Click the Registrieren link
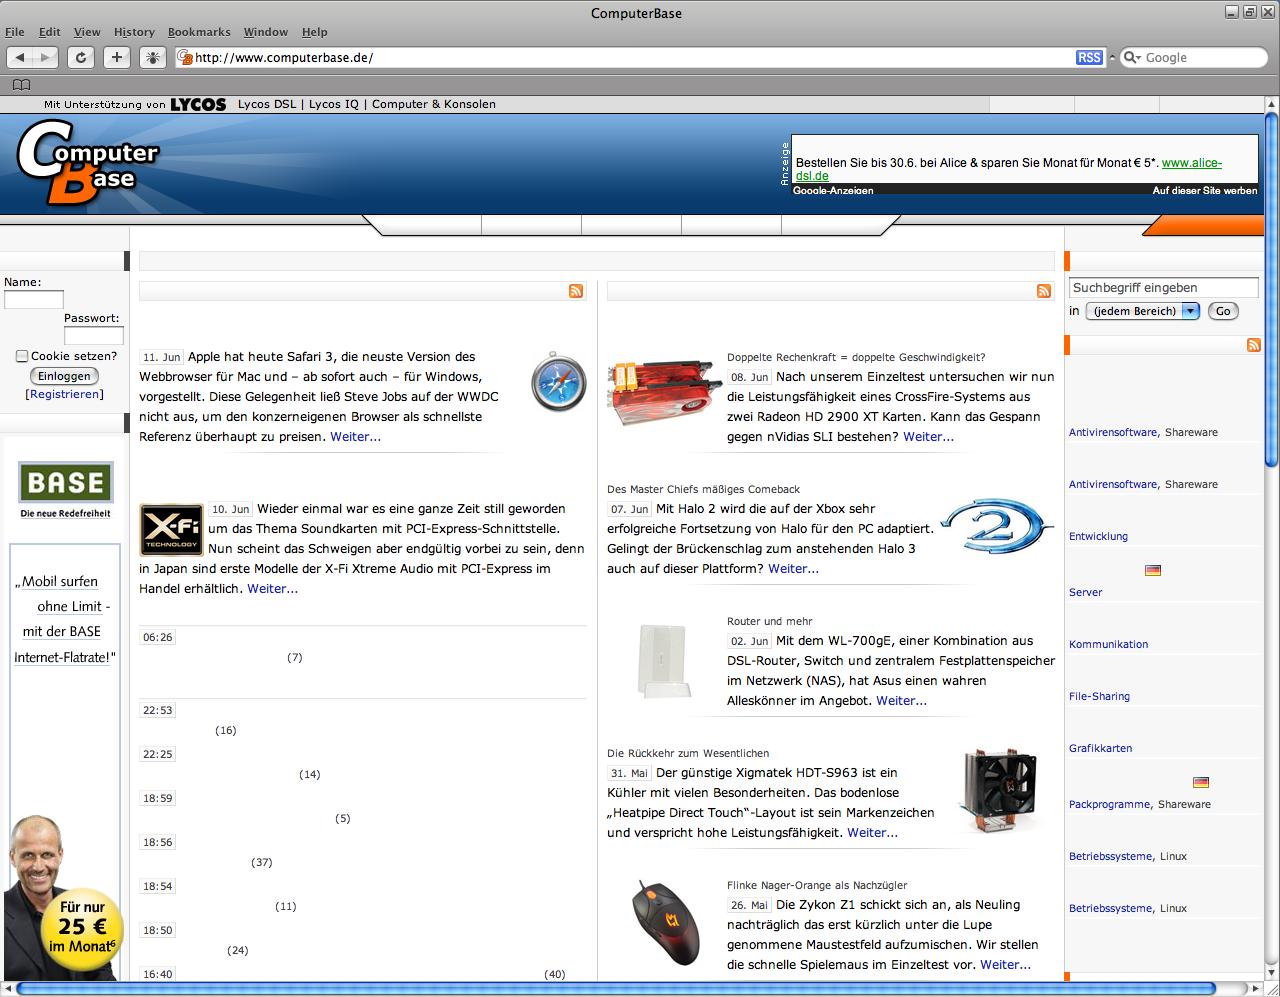 tap(64, 394)
